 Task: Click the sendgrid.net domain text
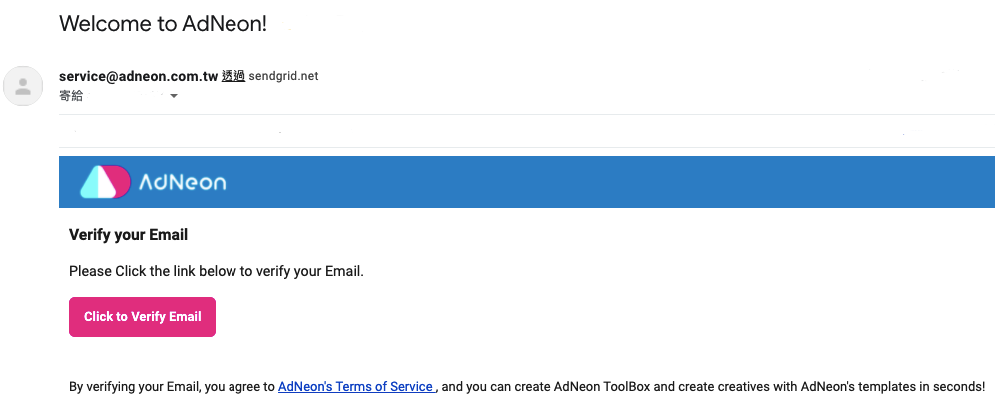click(x=283, y=76)
